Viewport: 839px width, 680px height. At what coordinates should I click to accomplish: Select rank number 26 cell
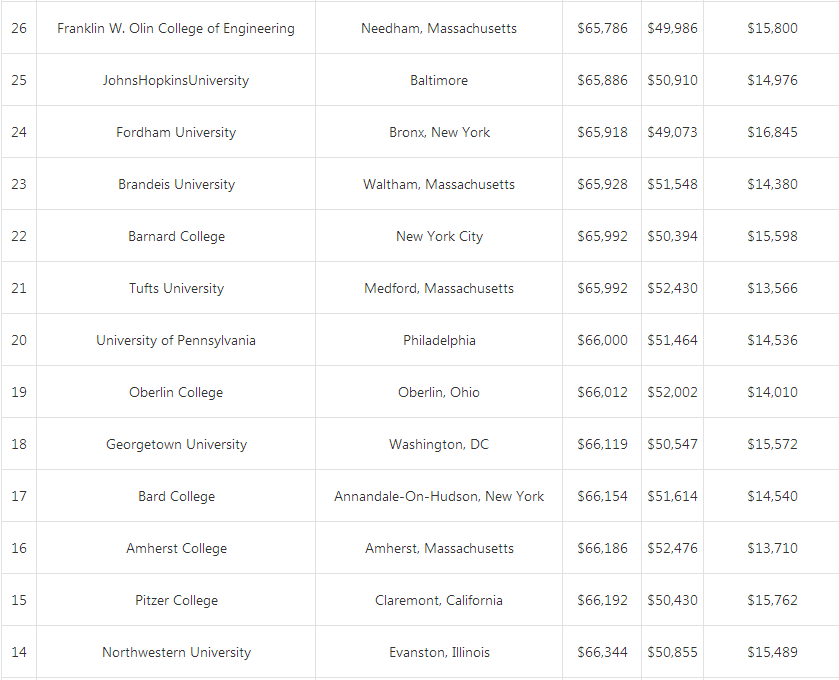19,28
